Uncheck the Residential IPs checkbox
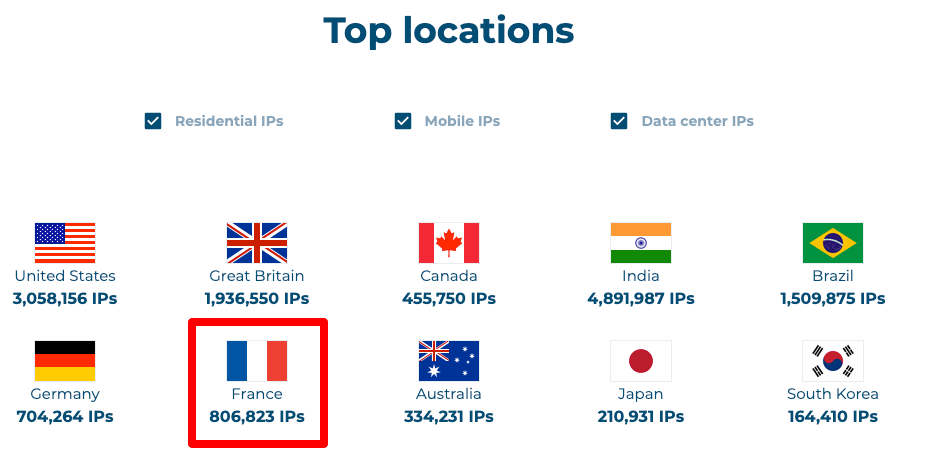The image size is (930, 472). point(154,121)
